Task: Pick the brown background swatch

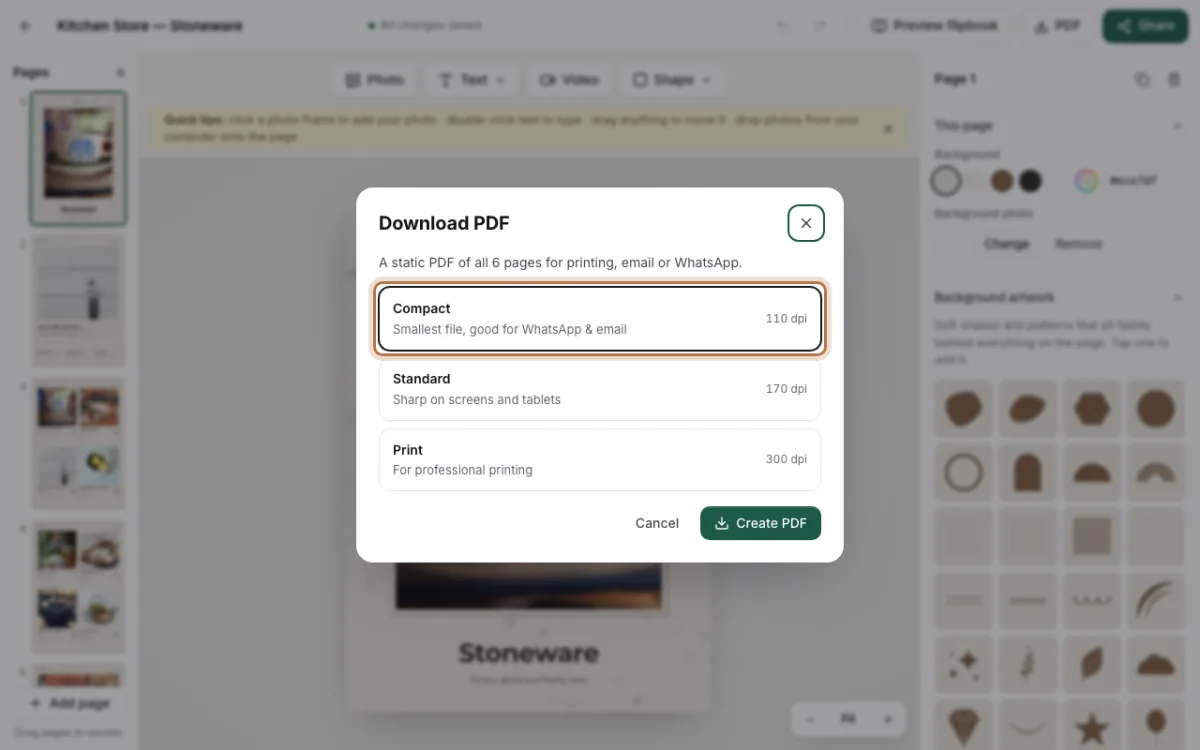Action: [x=1002, y=181]
